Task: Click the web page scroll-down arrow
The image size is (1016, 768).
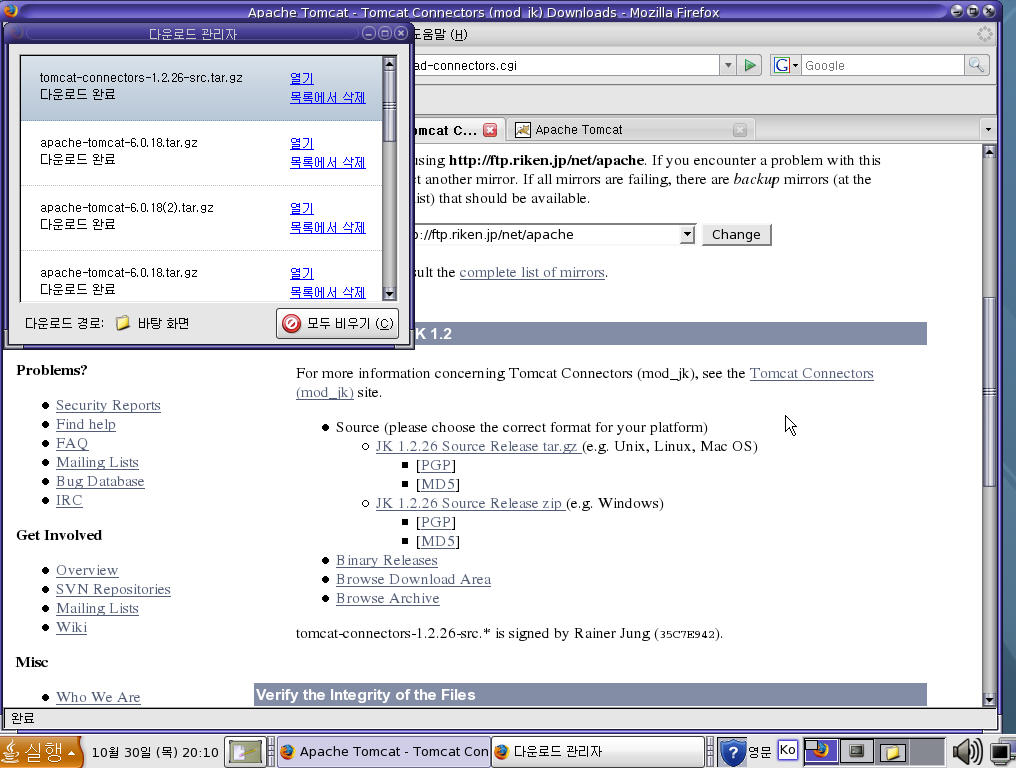Action: click(989, 699)
